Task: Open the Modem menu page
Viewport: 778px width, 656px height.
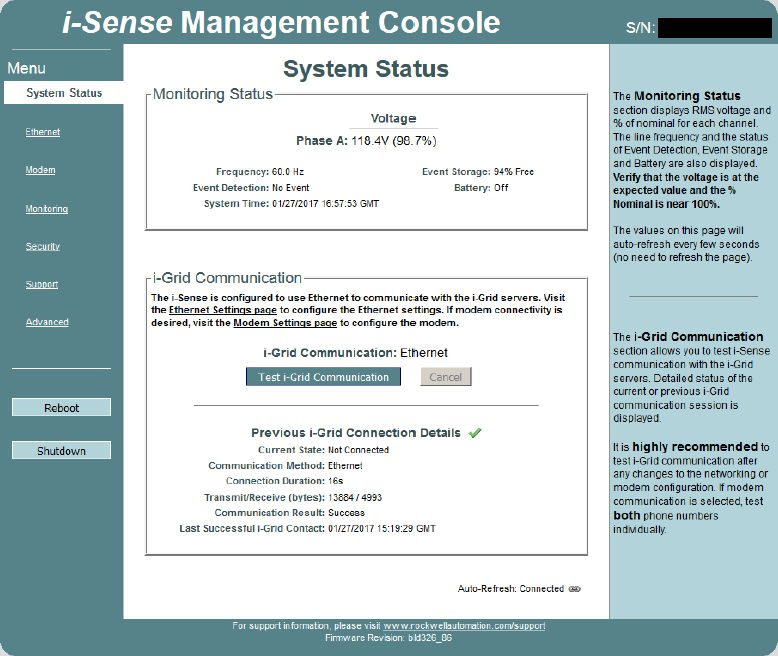Action: pyautogui.click(x=40, y=170)
